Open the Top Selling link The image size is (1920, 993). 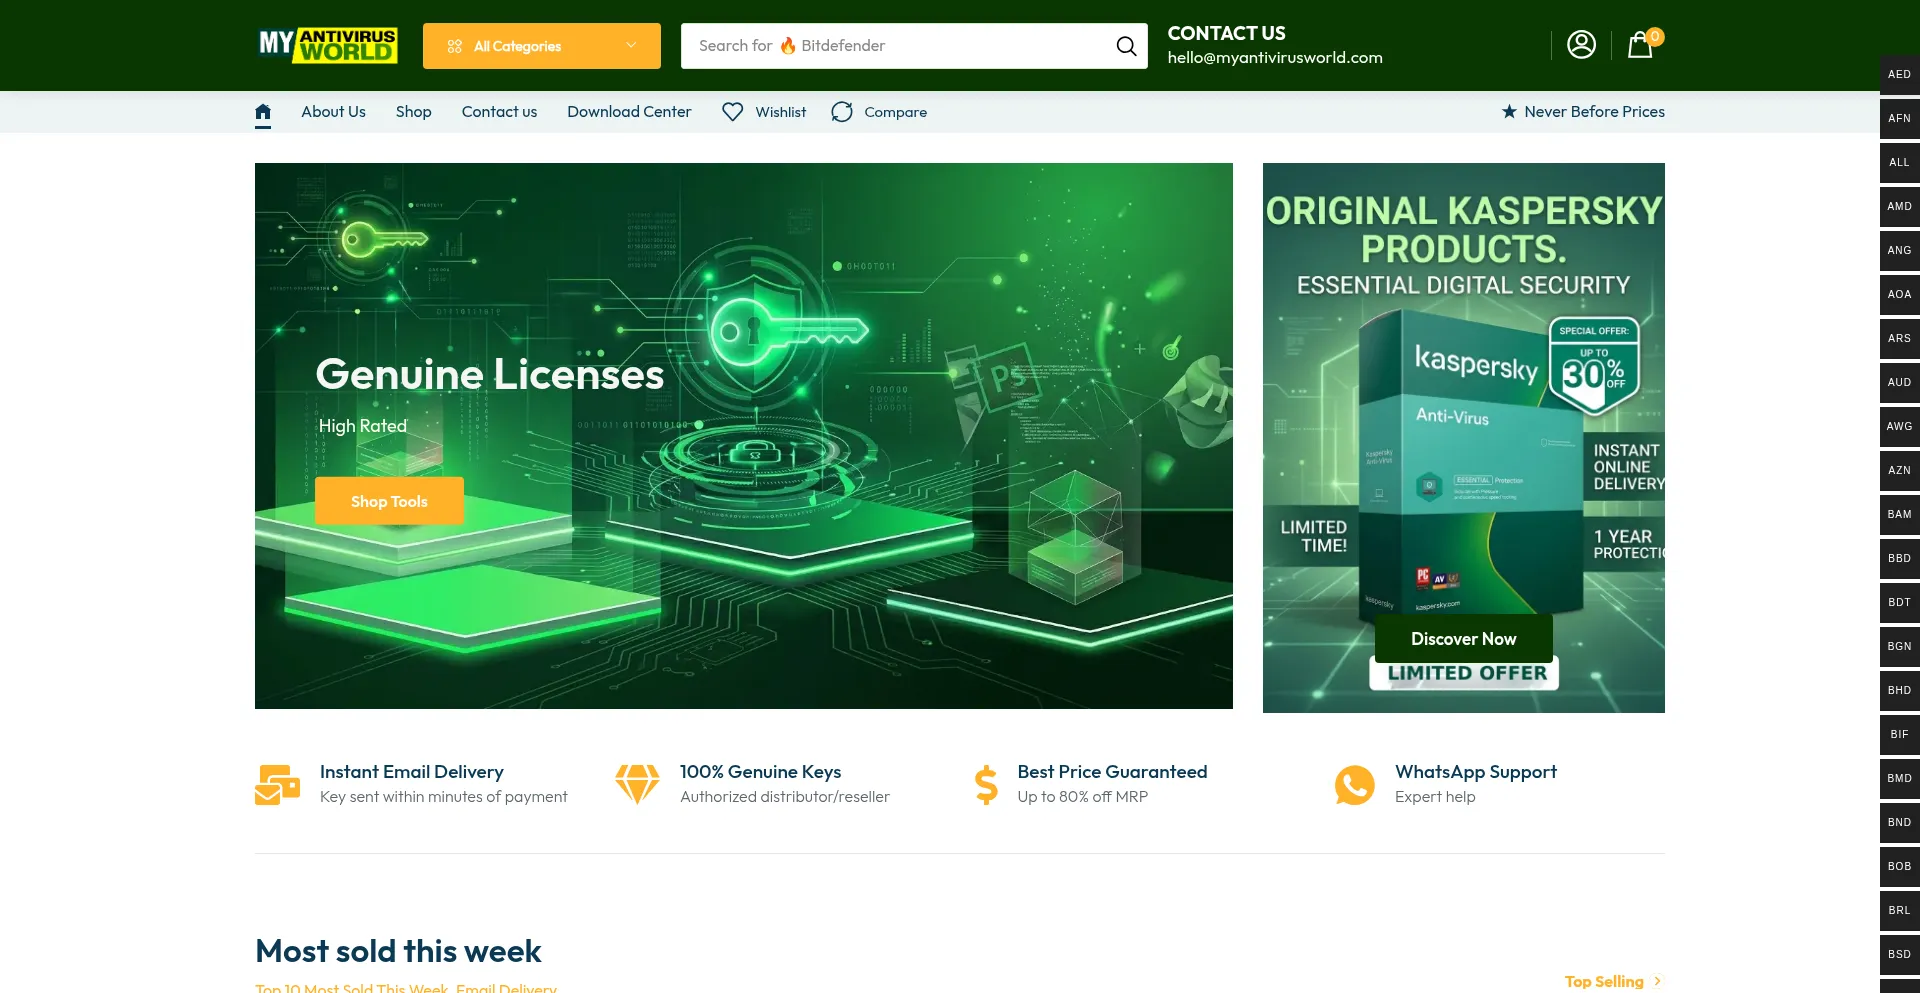(1613, 981)
